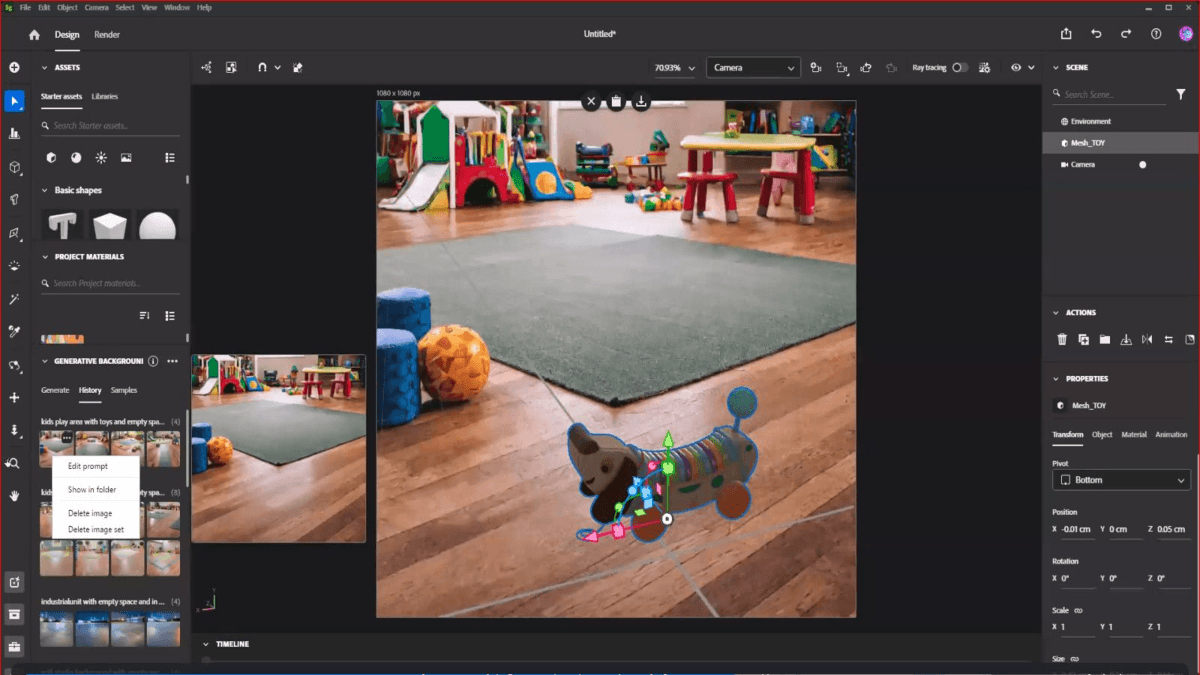Open the zoom level 70.93% control
The width and height of the screenshot is (1200, 675).
click(x=675, y=67)
